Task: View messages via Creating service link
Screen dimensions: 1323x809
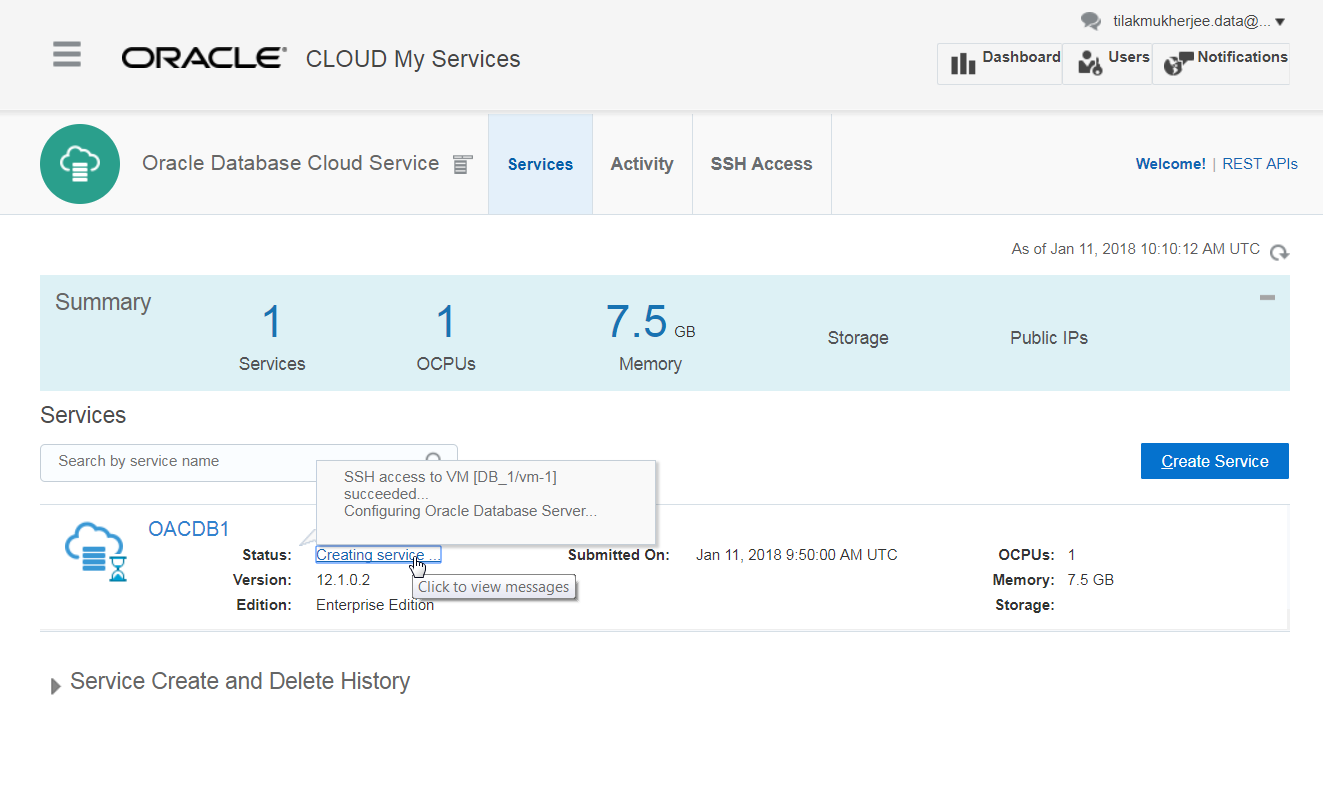Action: (x=377, y=554)
